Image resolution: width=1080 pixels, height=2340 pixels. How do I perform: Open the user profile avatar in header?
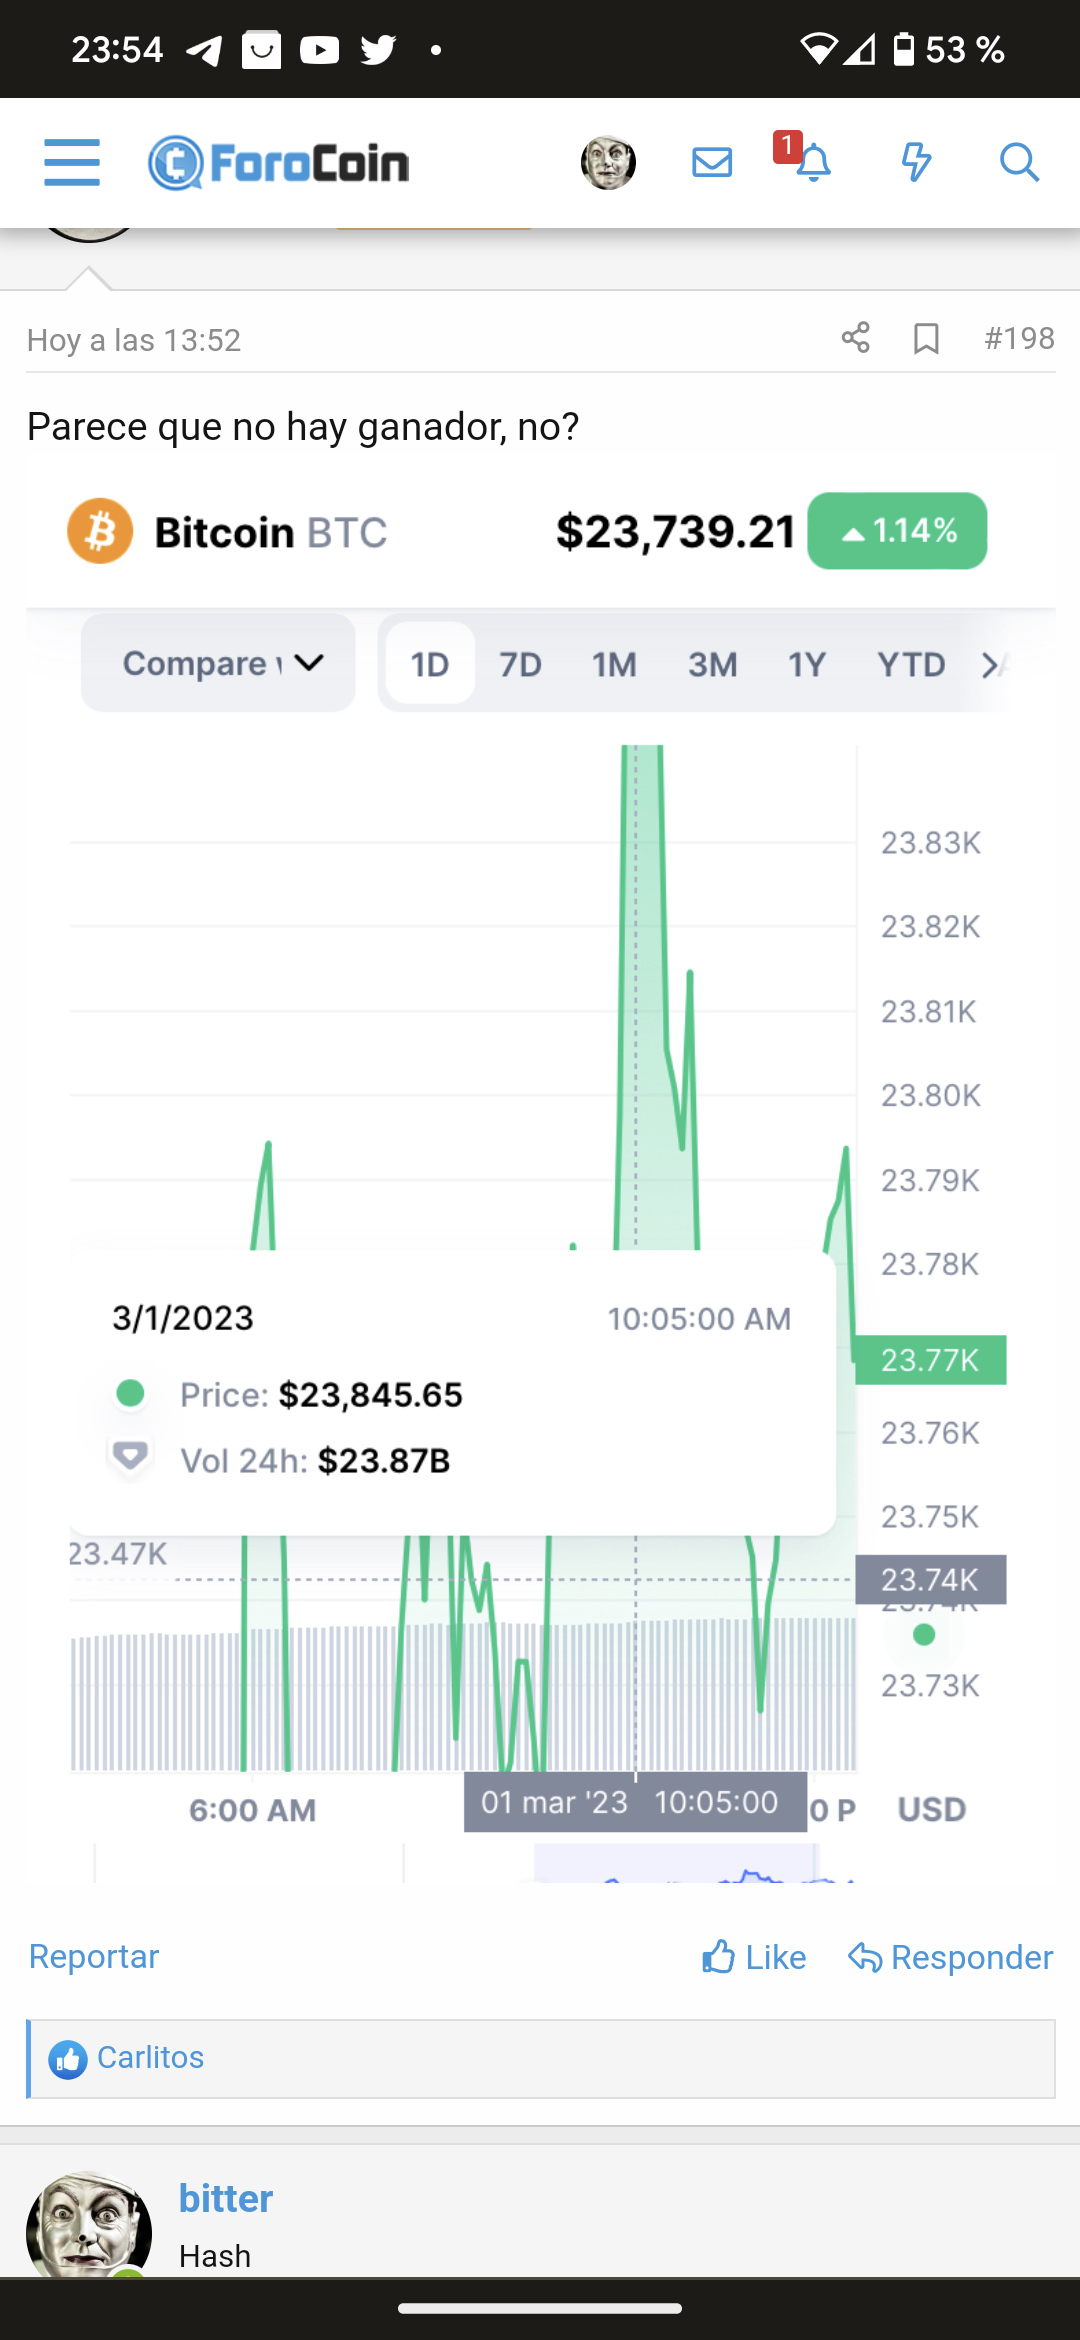point(608,162)
